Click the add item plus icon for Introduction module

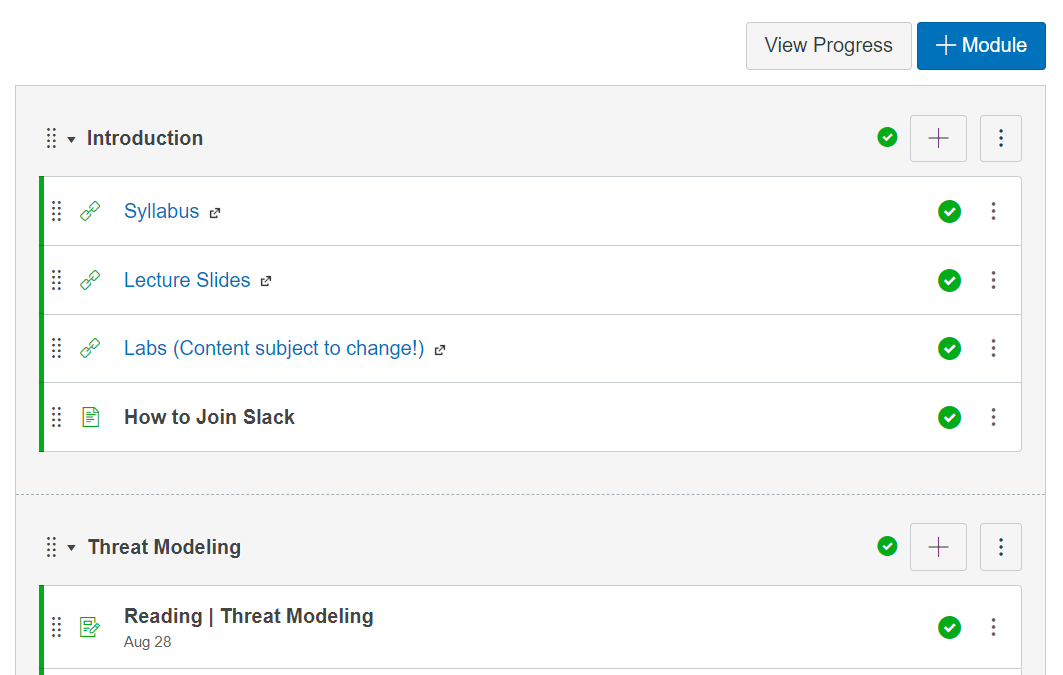[938, 138]
